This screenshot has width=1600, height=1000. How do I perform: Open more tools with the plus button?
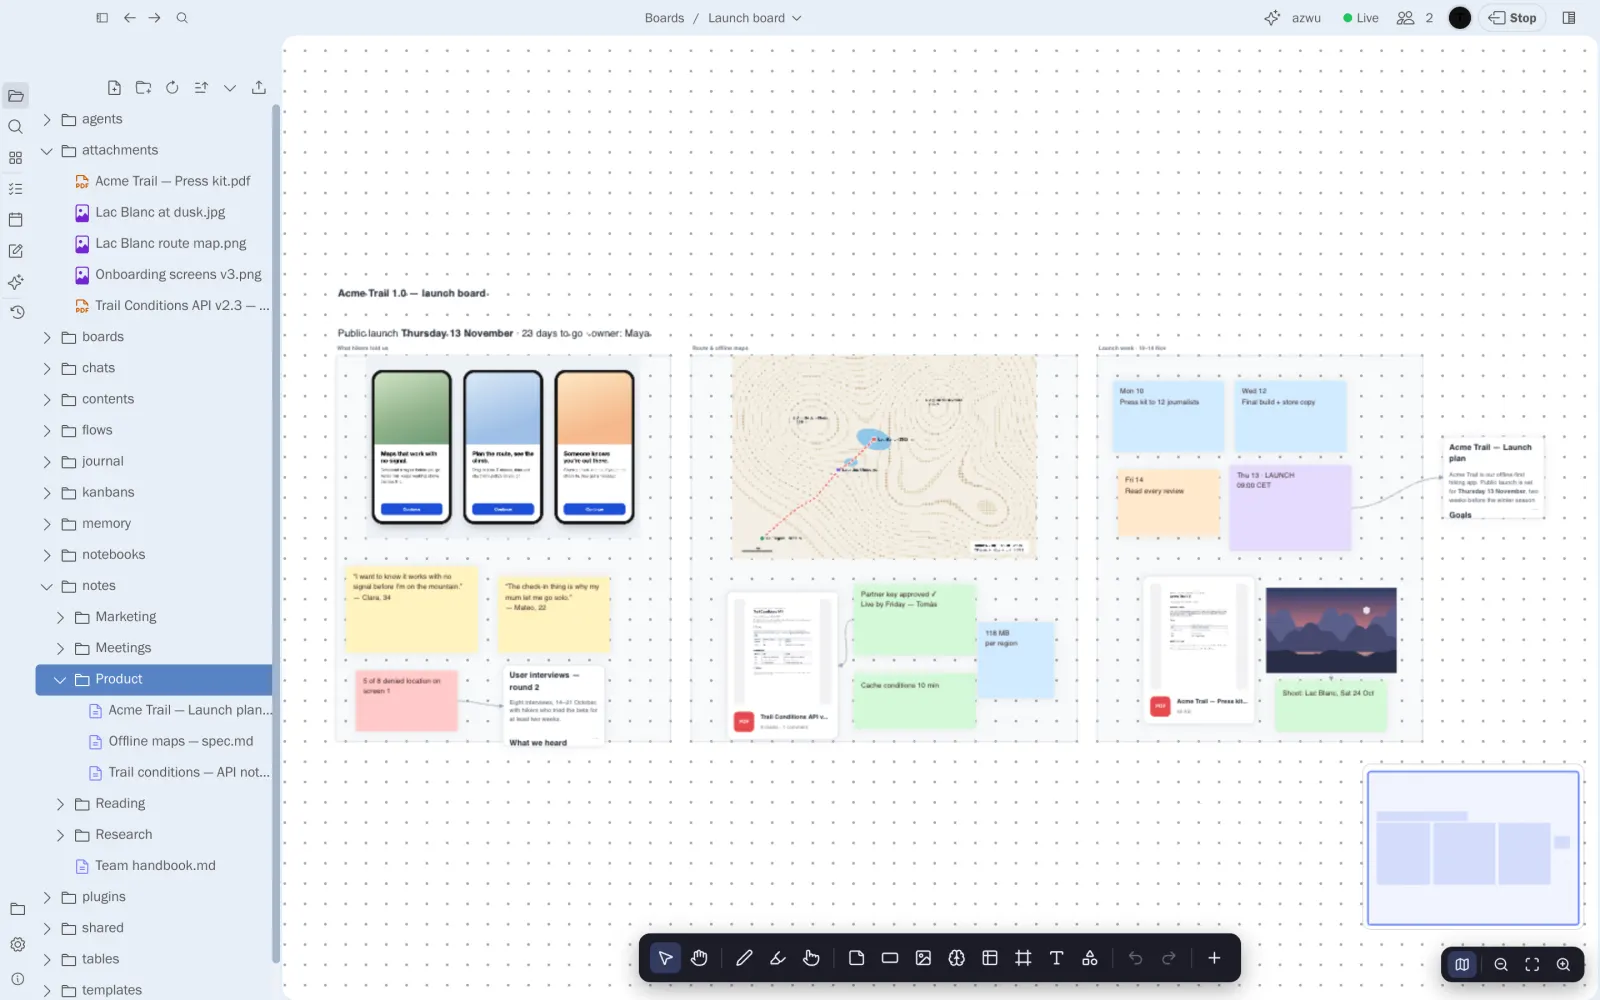(x=1214, y=958)
